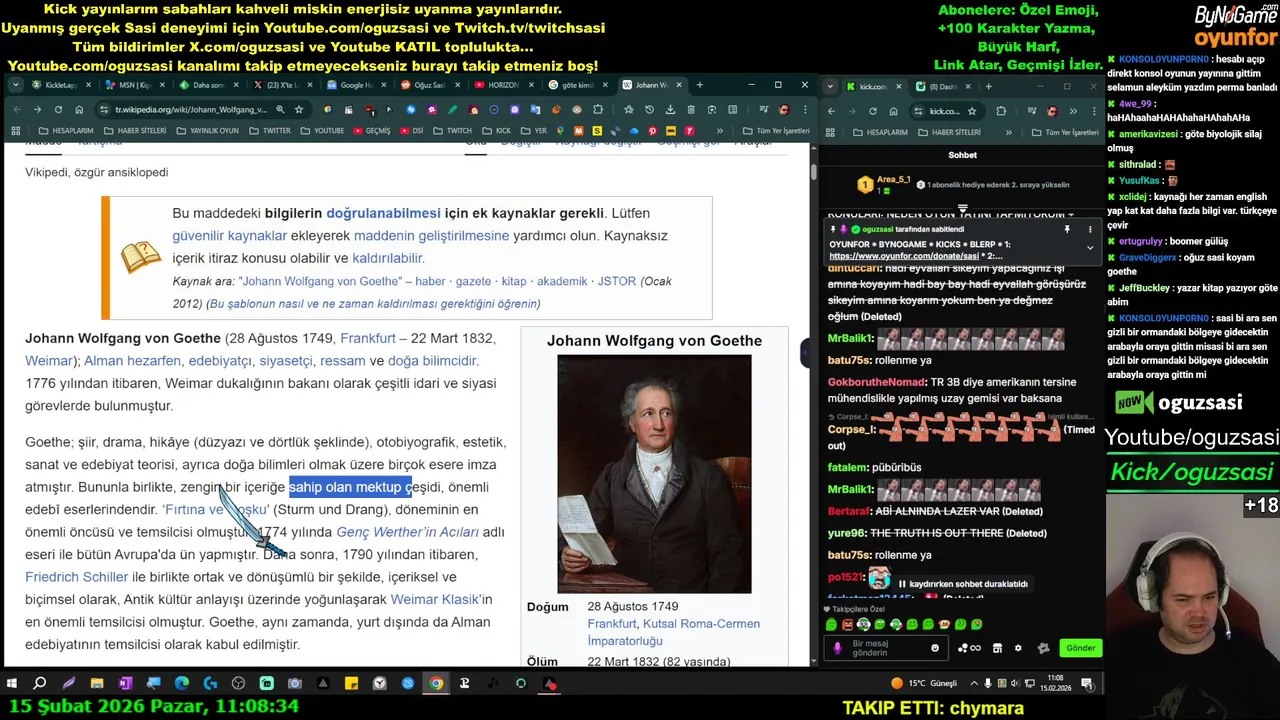Open Chrome from the Windows taskbar
The height and width of the screenshot is (720, 1280).
pos(436,684)
